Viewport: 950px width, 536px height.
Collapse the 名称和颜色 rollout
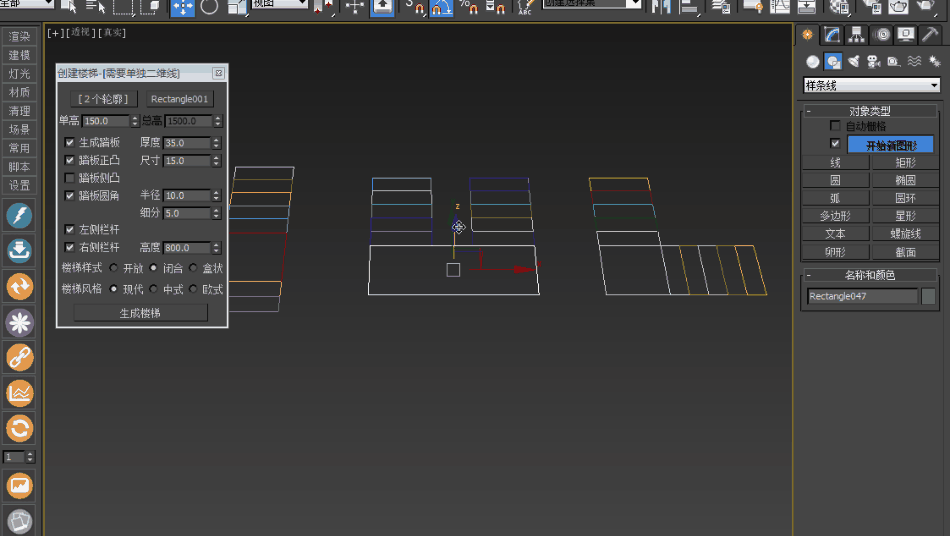click(x=869, y=275)
